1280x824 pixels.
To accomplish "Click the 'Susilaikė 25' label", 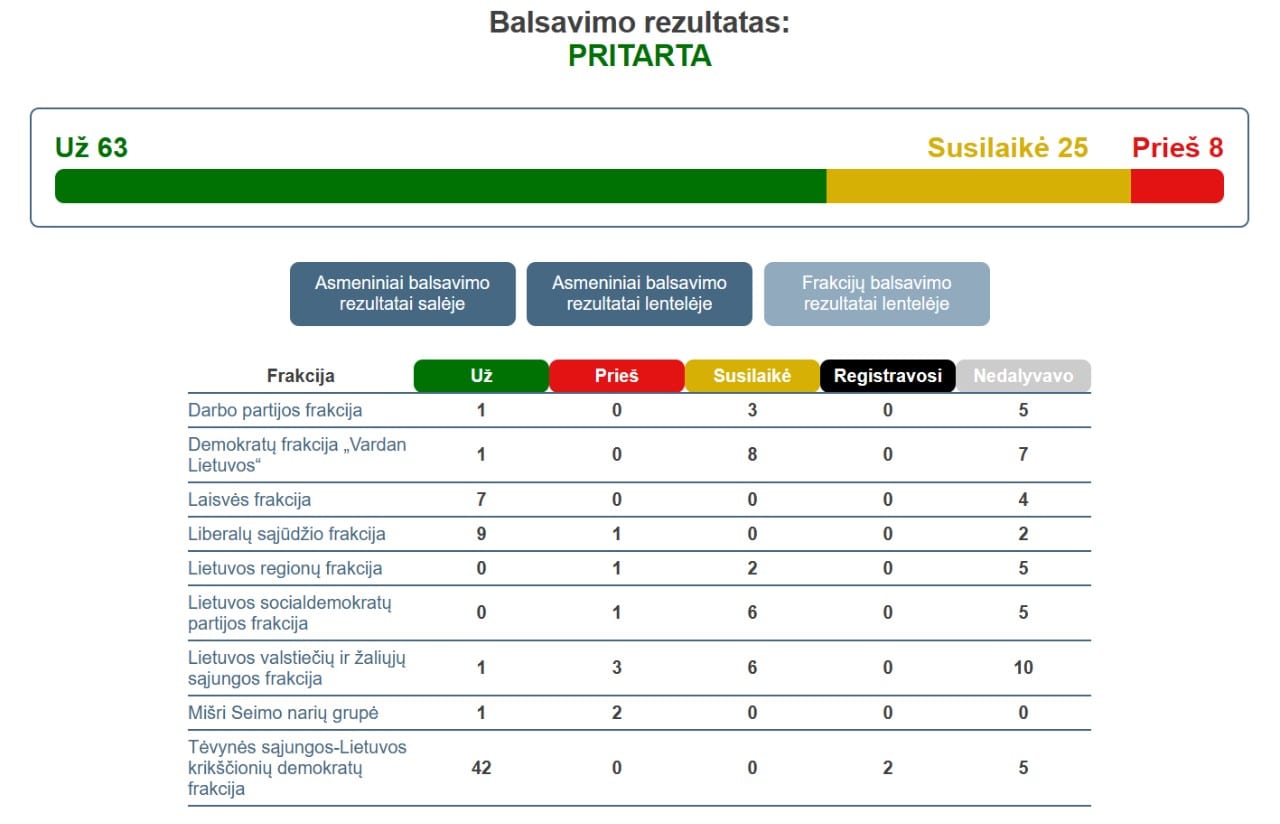I will pos(1007,148).
